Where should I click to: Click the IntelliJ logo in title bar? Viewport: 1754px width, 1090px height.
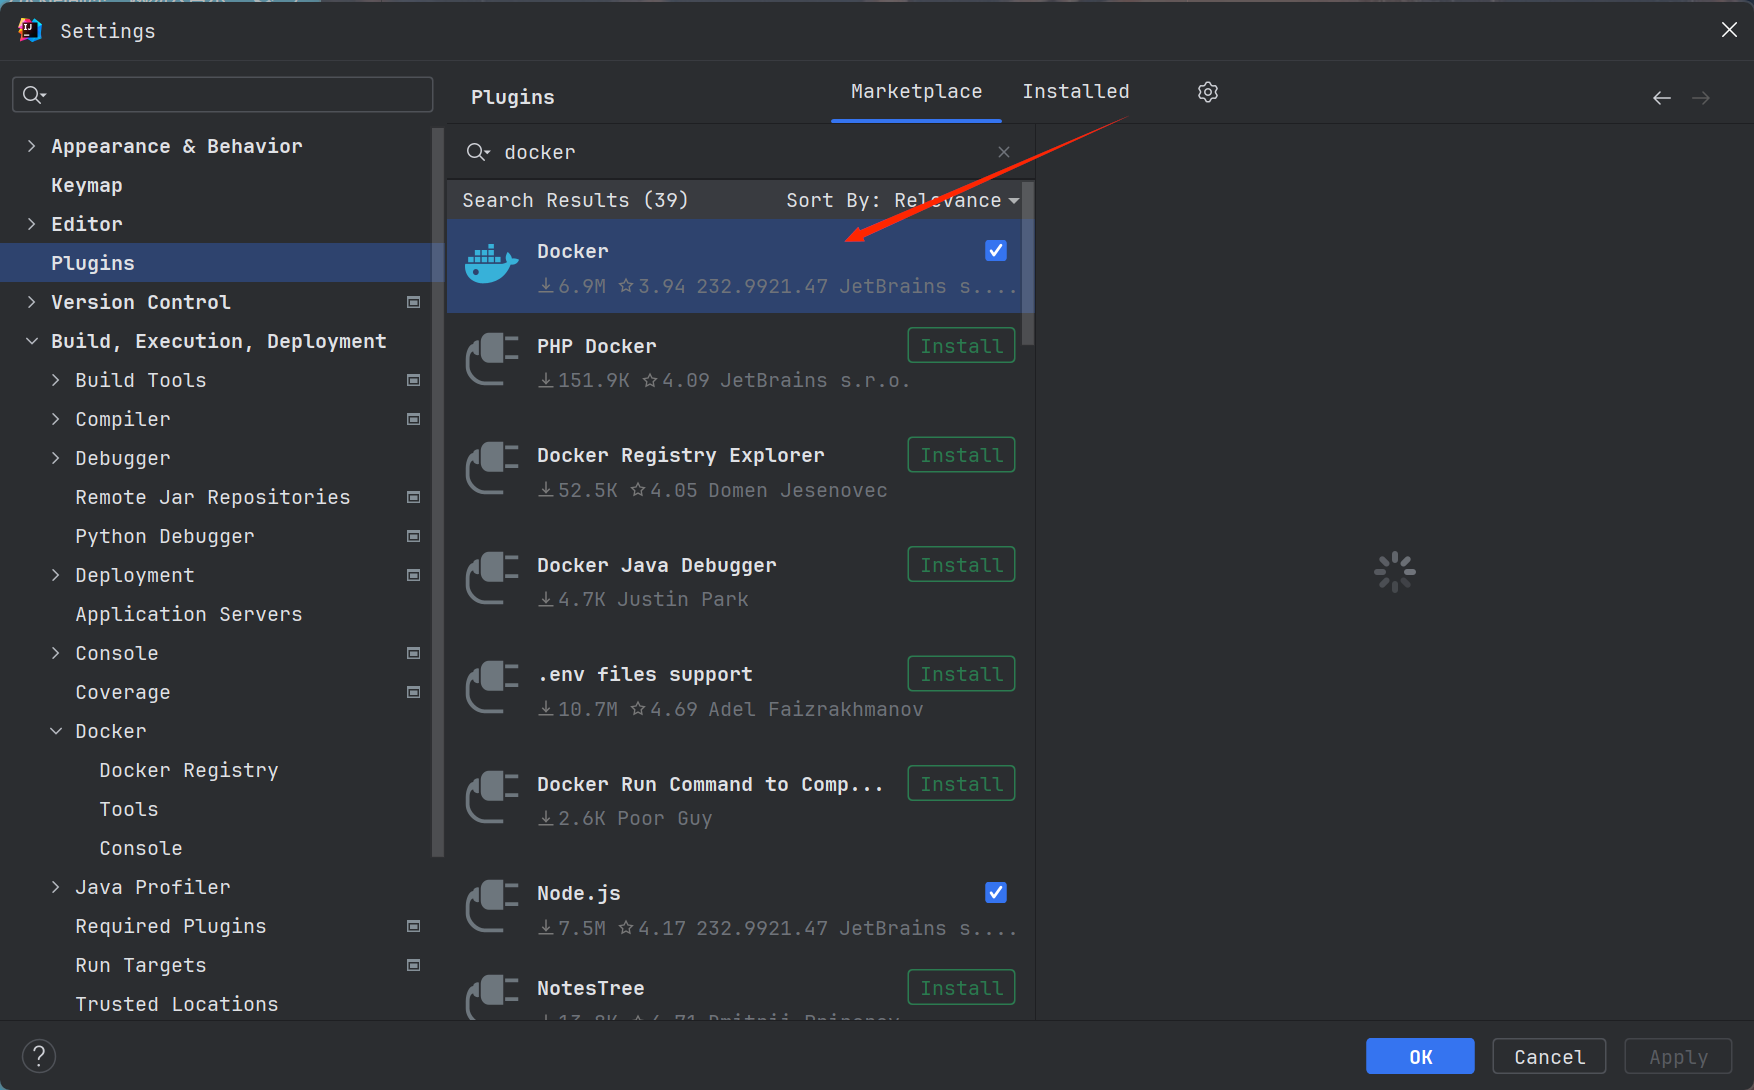pos(30,30)
